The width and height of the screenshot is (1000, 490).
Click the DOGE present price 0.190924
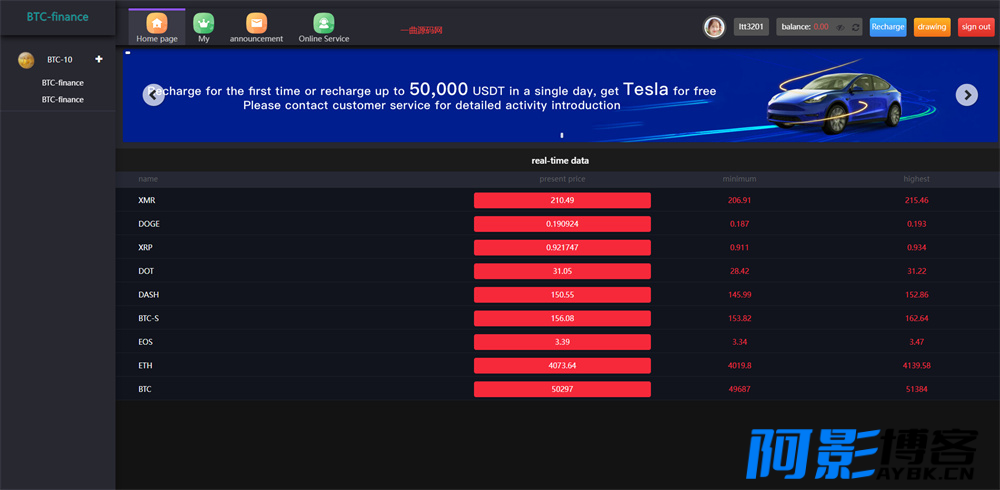tap(562, 224)
